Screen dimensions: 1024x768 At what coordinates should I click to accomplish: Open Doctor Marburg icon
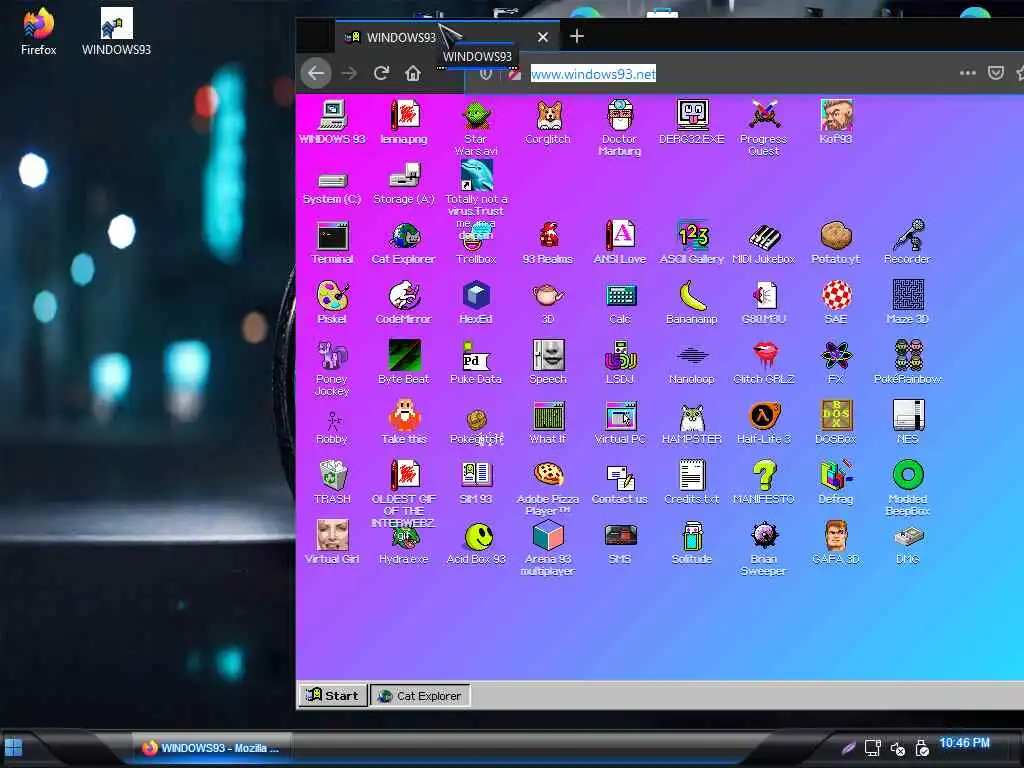pyautogui.click(x=620, y=116)
